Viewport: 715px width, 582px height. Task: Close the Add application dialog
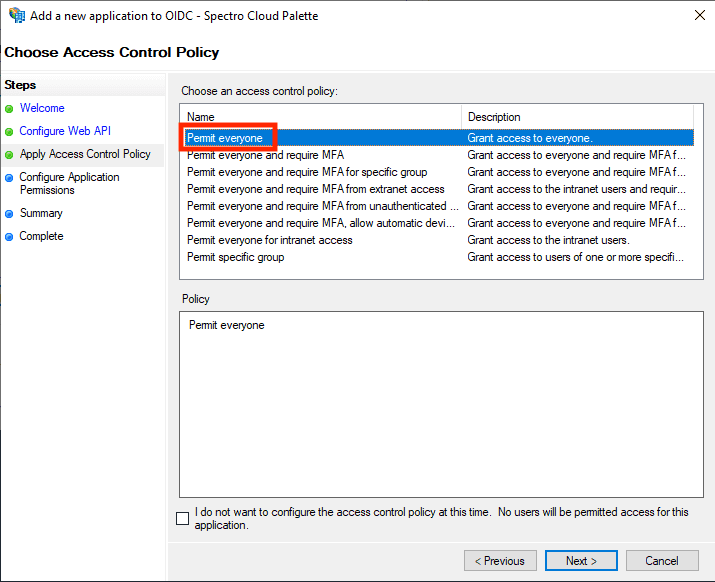tap(700, 15)
